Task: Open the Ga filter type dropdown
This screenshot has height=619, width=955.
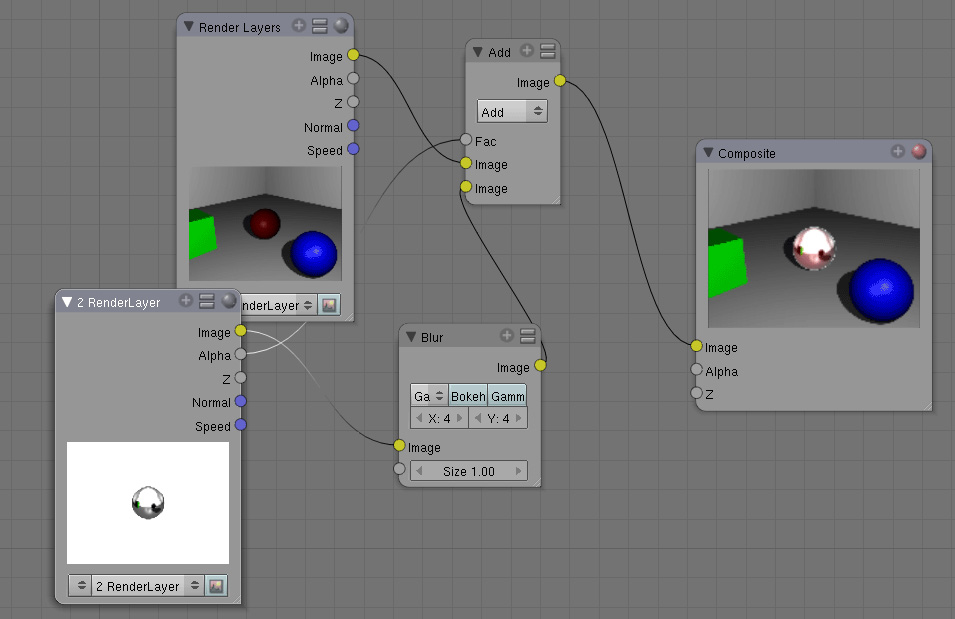Action: [429, 396]
